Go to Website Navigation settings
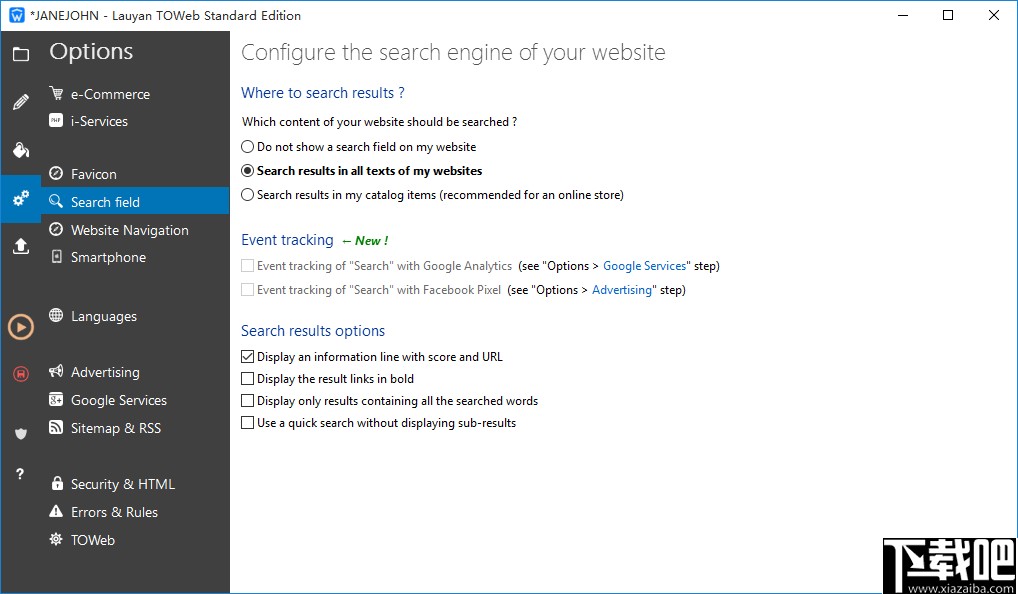 [129, 230]
